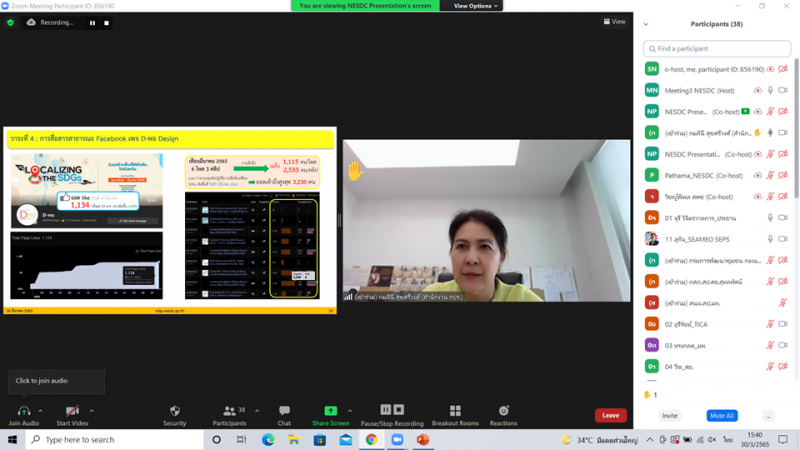Open the Participants list icon
The width and height of the screenshot is (800, 450).
click(x=229, y=411)
